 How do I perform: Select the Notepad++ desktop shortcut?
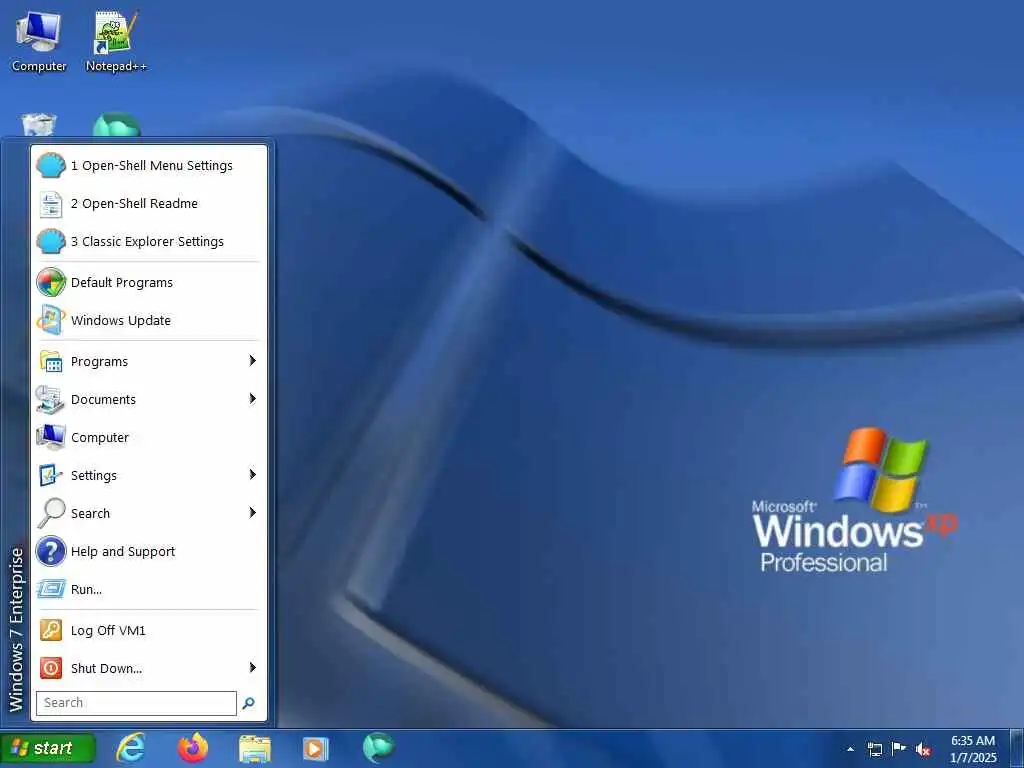coord(116,42)
